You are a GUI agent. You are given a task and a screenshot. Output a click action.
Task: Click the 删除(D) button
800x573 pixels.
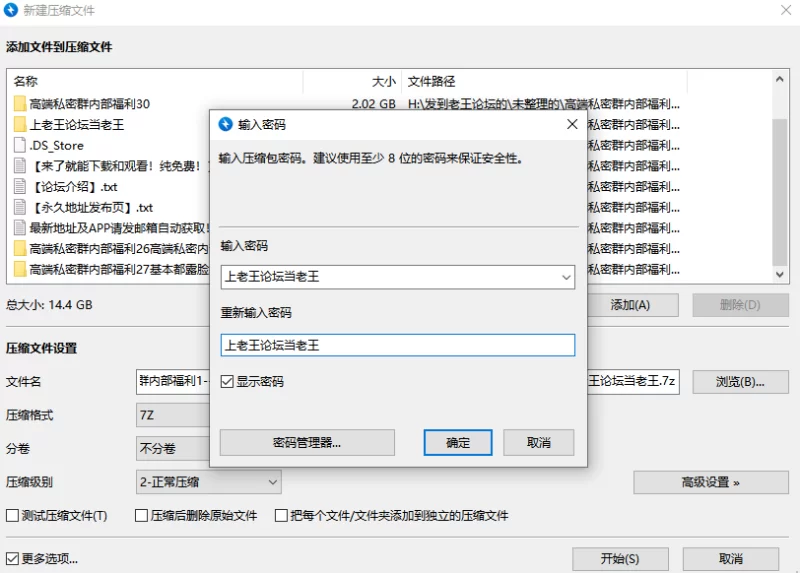click(740, 305)
